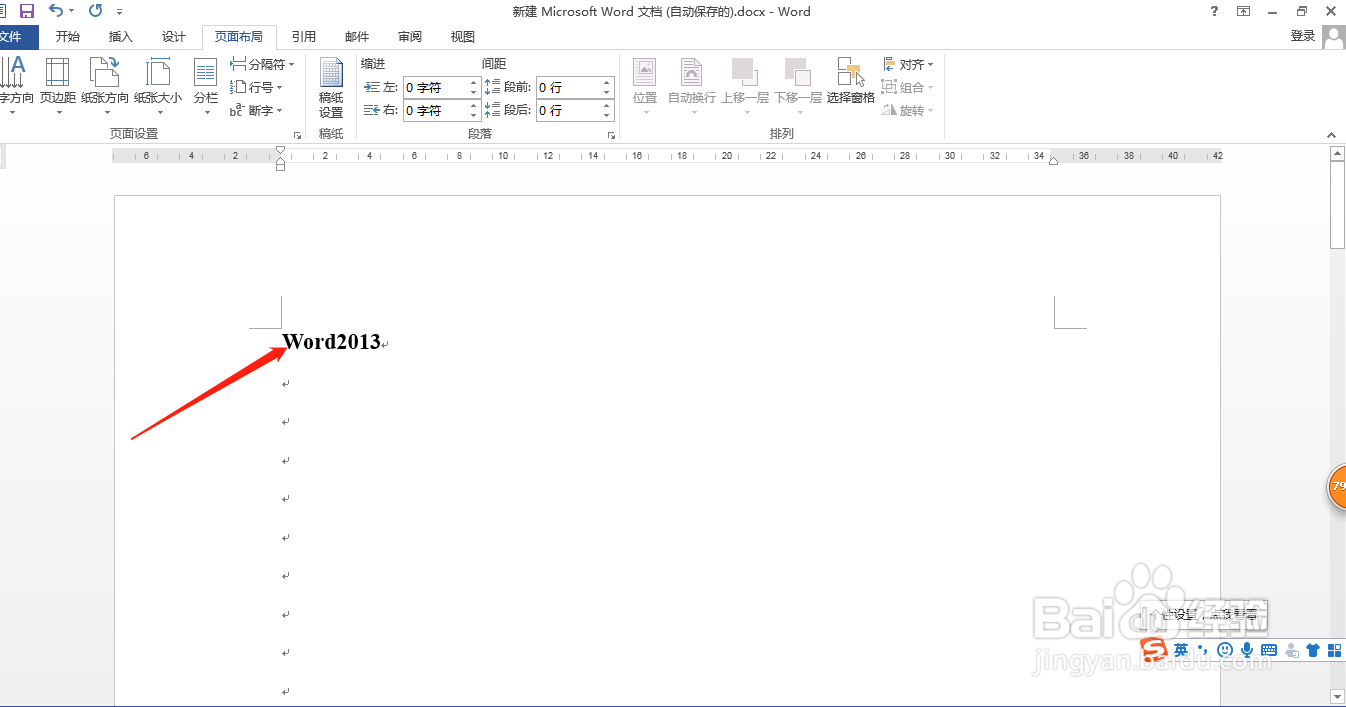Switch to the 审阅 (Review) tab
This screenshot has width=1346, height=707.
[x=410, y=37]
